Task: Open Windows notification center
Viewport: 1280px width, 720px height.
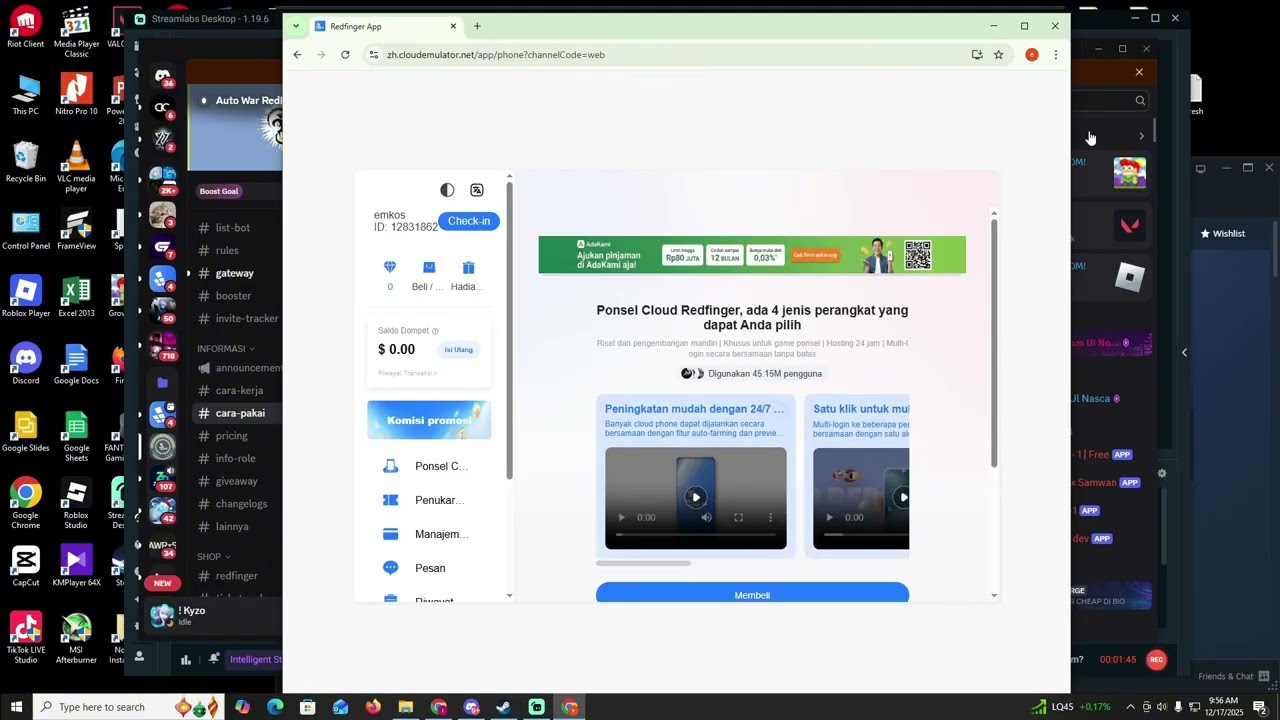Action: [x=1260, y=707]
